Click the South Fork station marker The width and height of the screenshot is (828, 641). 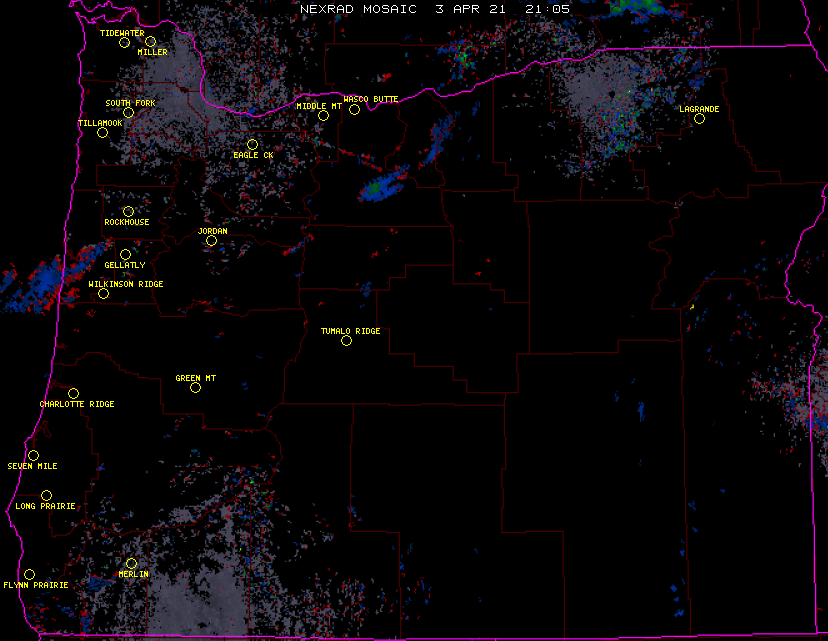click(x=128, y=112)
